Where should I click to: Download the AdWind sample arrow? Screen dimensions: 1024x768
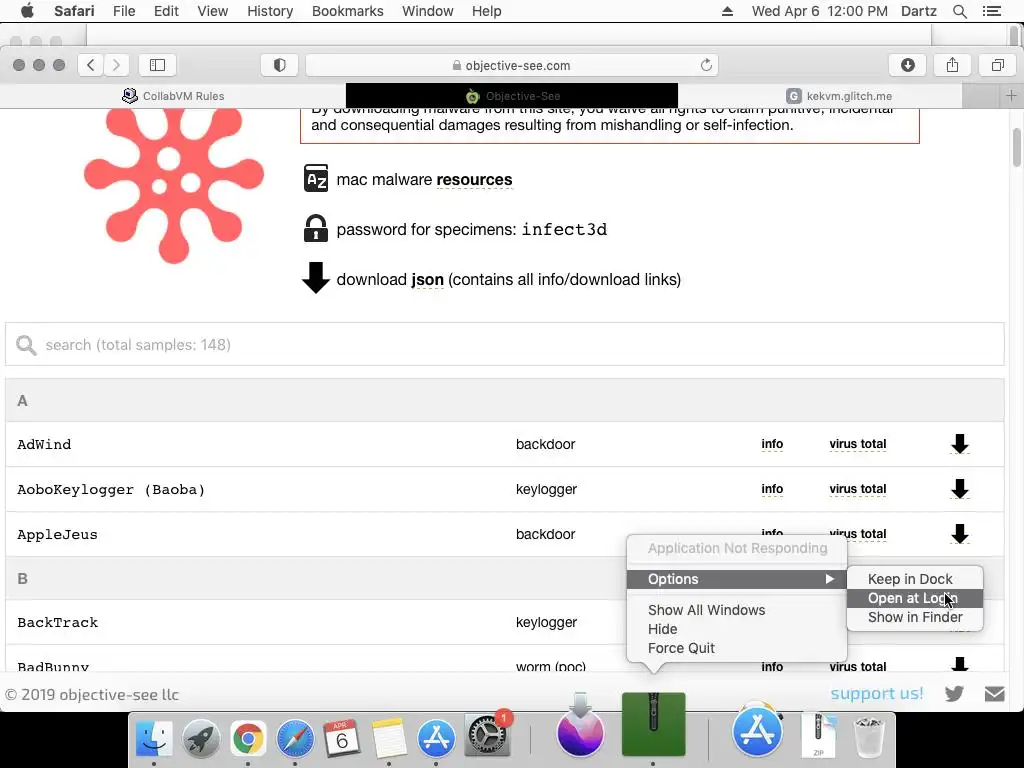pos(959,444)
